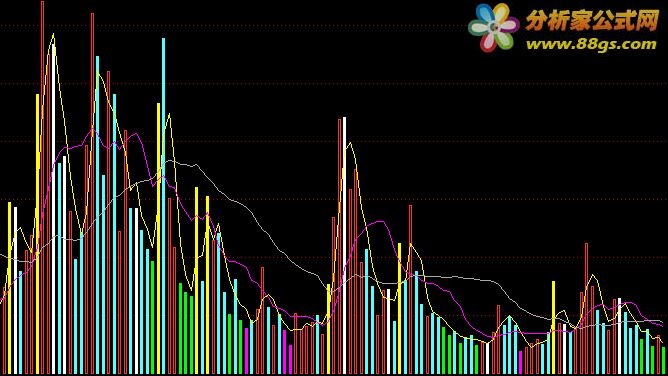668x376 pixels.
Task: Click the magenta average line hump after the central spike
Action: 379,221
